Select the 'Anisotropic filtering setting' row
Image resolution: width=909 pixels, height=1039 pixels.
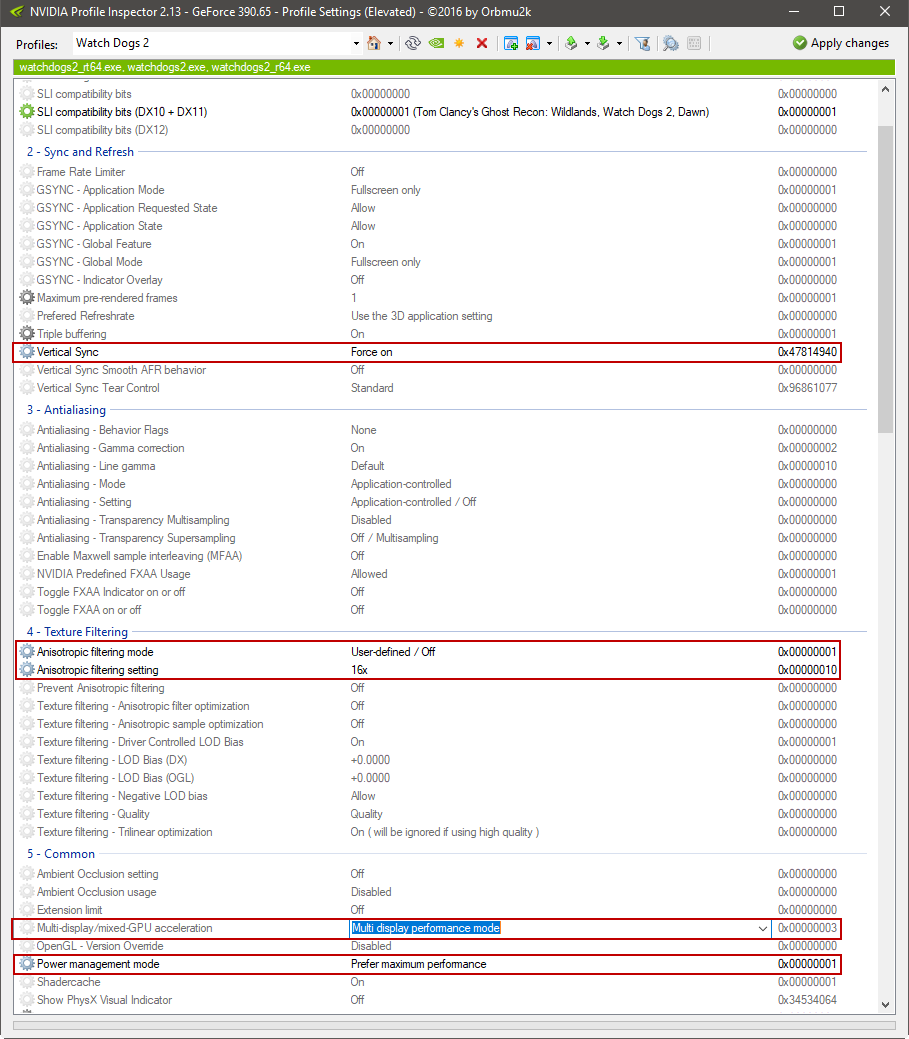point(427,670)
